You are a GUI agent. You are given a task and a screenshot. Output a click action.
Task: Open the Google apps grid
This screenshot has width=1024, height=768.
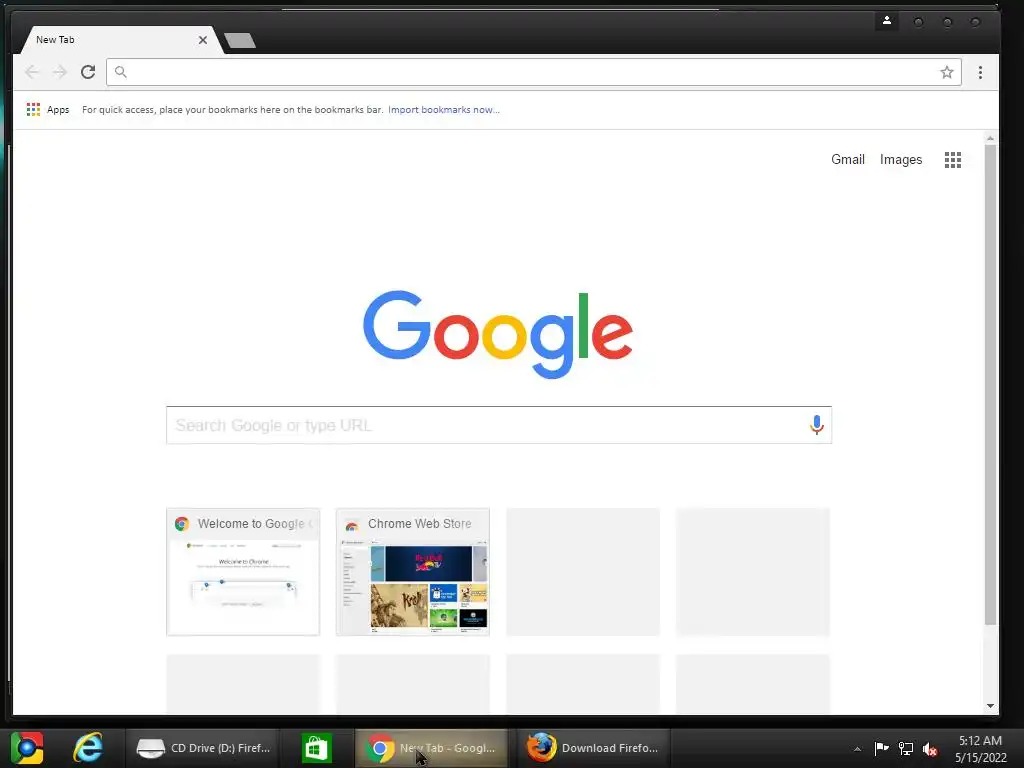click(x=953, y=160)
